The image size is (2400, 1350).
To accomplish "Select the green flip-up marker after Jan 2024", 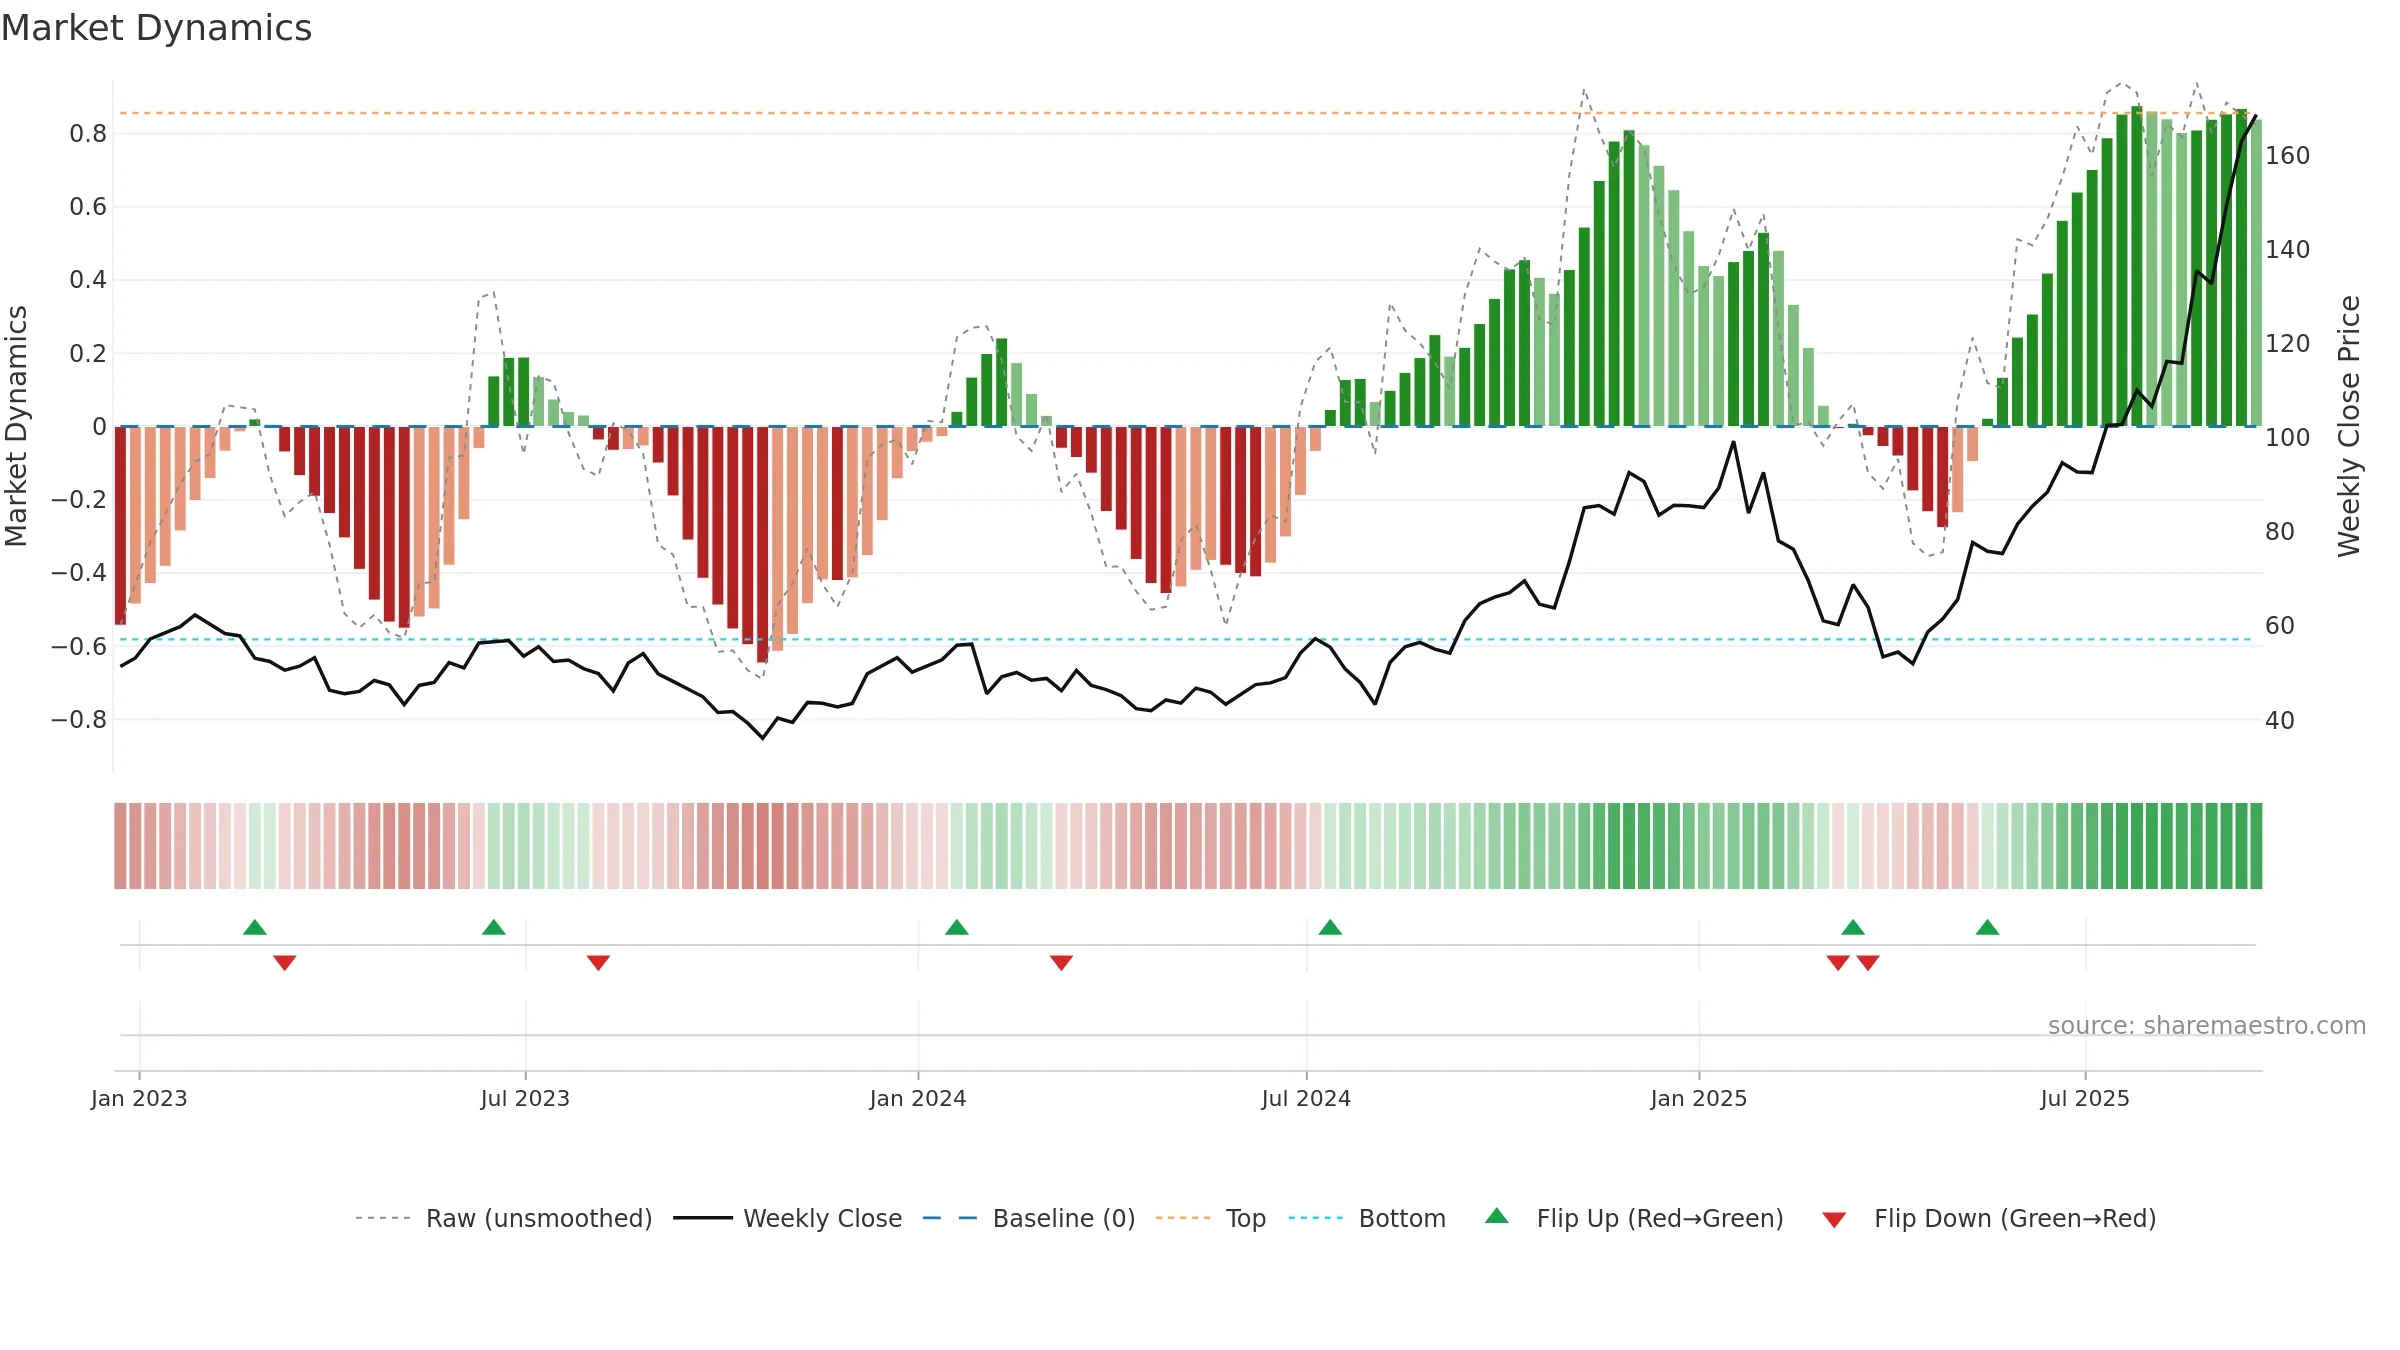I will 957,927.
